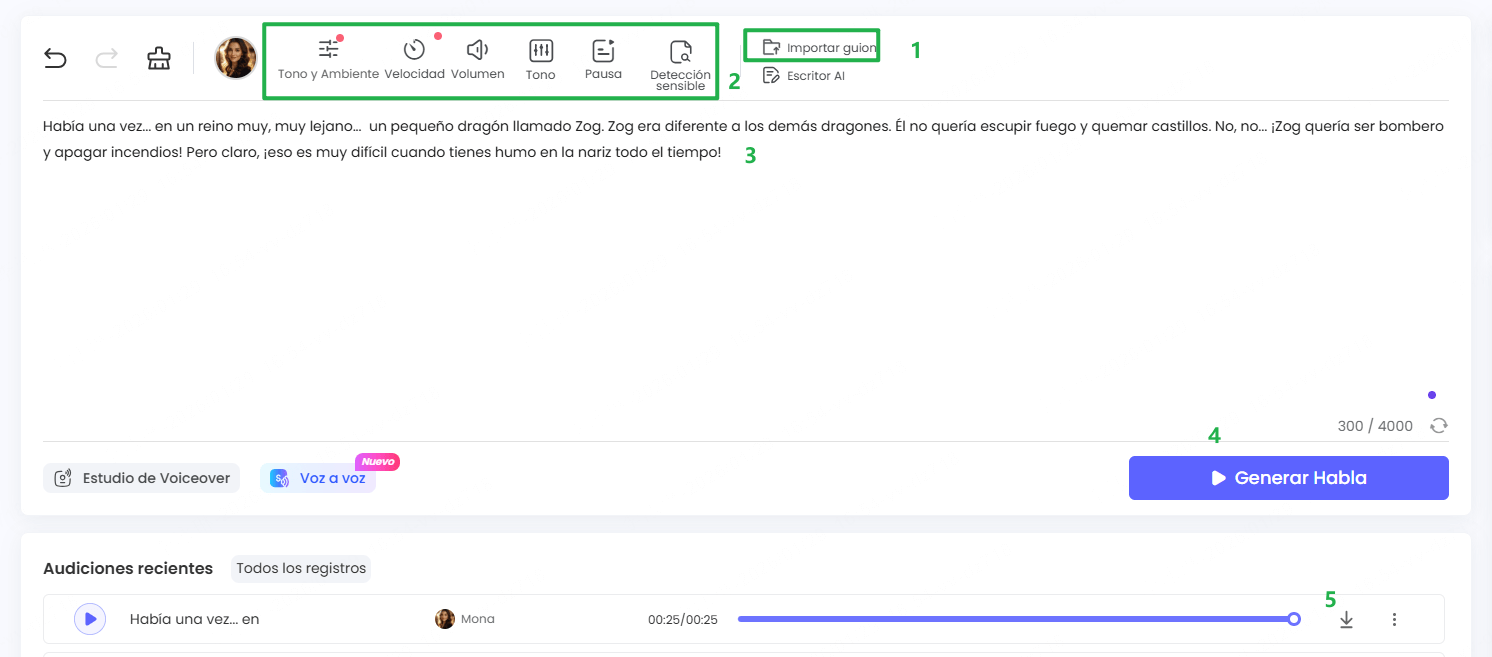This screenshot has width=1492, height=657.
Task: Play the 'Había una vez...' audition
Action: tap(89, 619)
